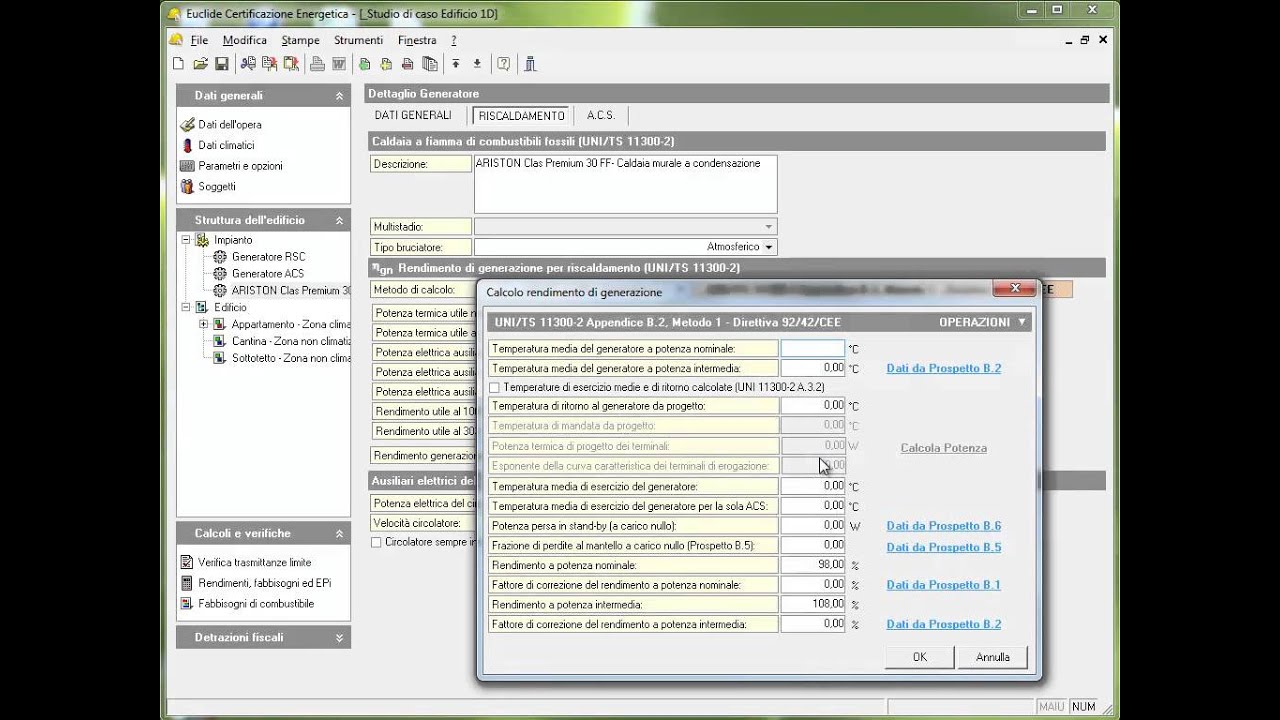Click the Dati dell'opera icon
This screenshot has width=1280, height=720.
(x=187, y=125)
